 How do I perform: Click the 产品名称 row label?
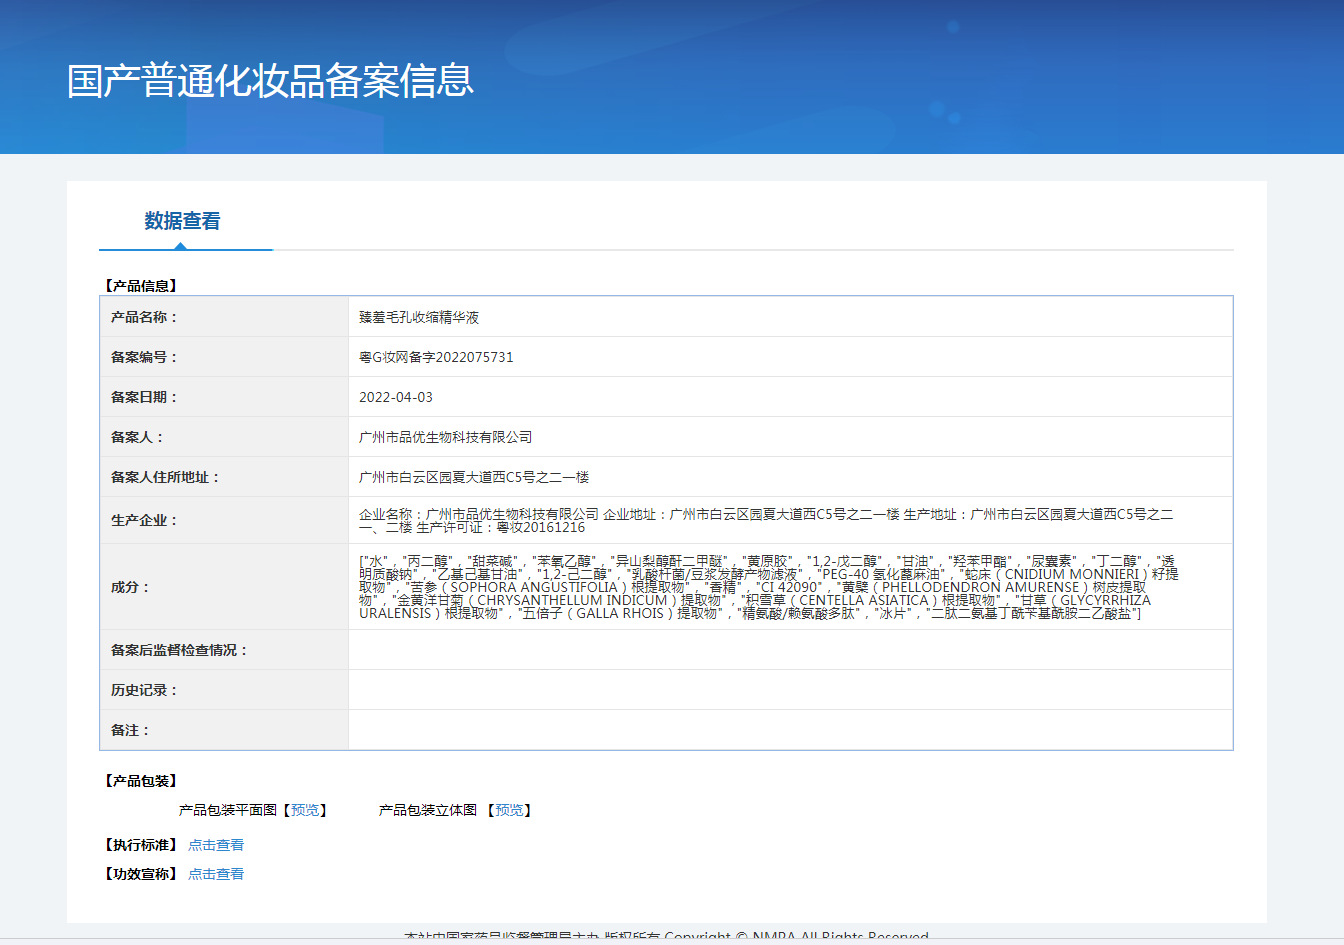[144, 317]
